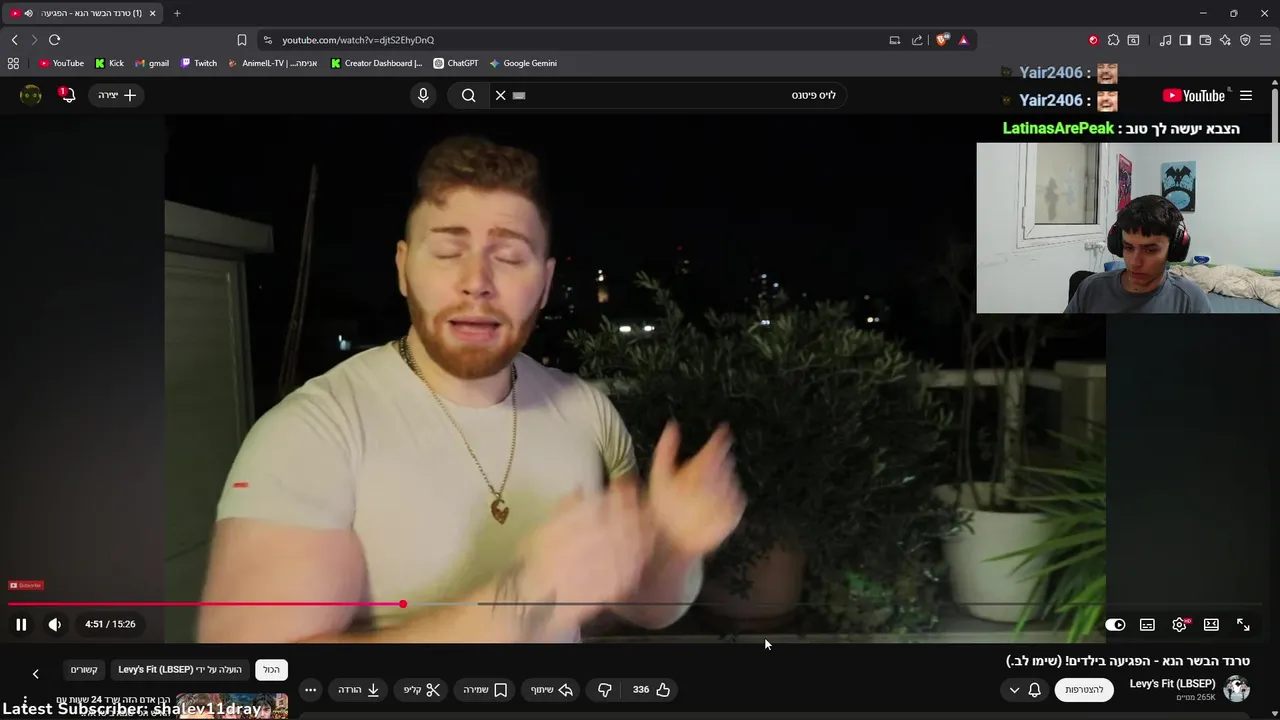Open more actions three-dots menu under video
1280x720 pixels.
[x=310, y=689]
